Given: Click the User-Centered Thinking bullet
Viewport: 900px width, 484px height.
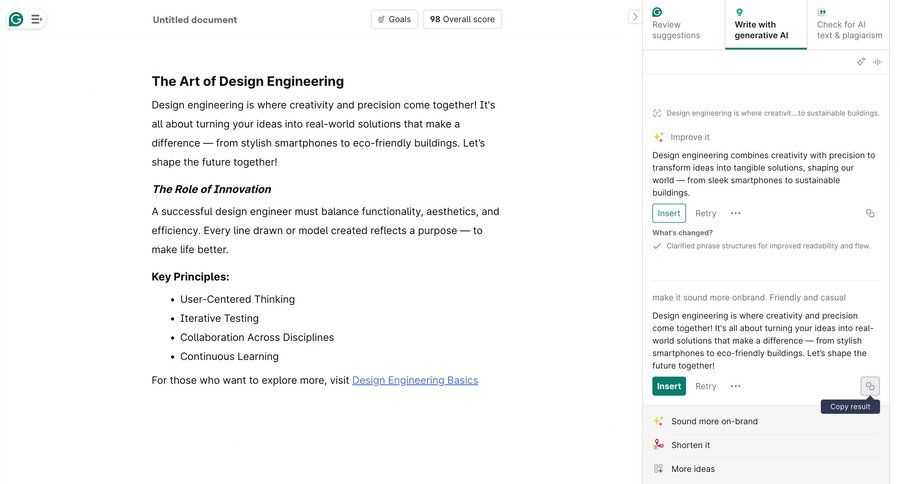Looking at the screenshot, I should pos(237,299).
